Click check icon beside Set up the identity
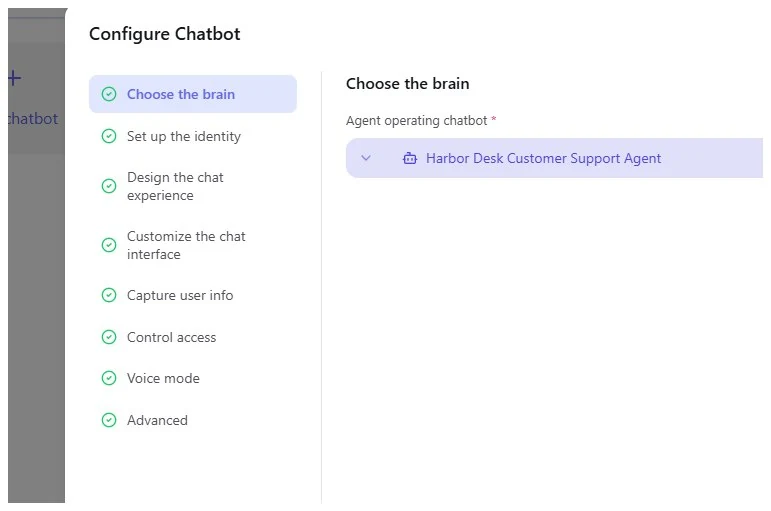 pos(109,136)
